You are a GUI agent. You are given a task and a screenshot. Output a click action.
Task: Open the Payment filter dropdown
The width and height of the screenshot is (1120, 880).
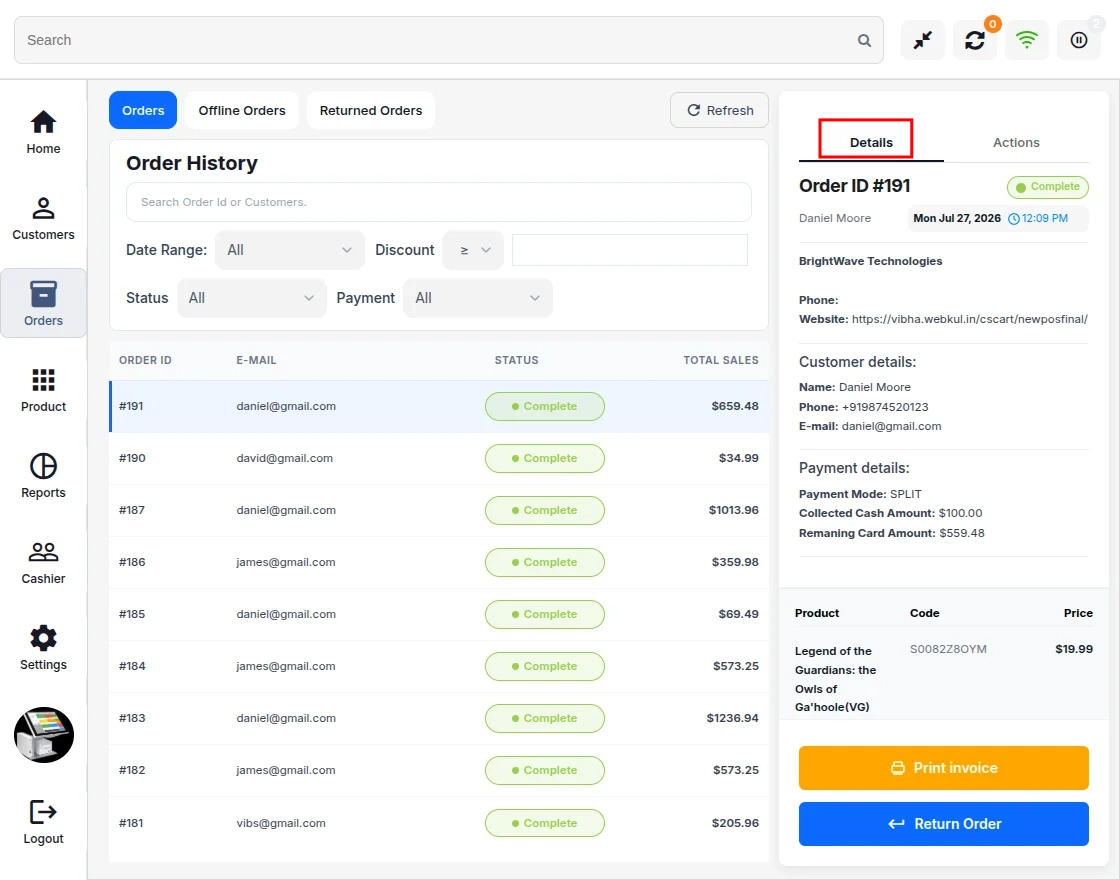[x=478, y=298]
